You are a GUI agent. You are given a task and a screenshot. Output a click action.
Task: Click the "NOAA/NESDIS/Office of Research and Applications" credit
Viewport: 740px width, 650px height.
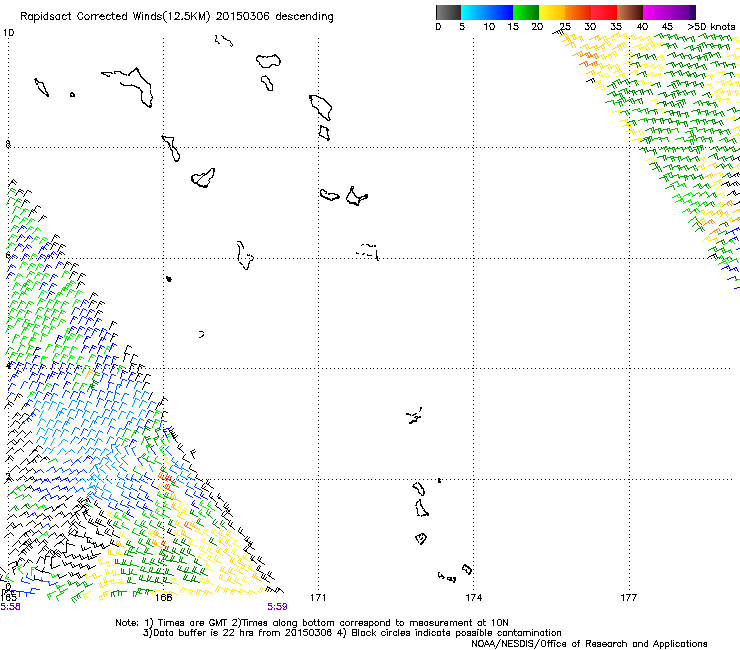pyautogui.click(x=589, y=643)
